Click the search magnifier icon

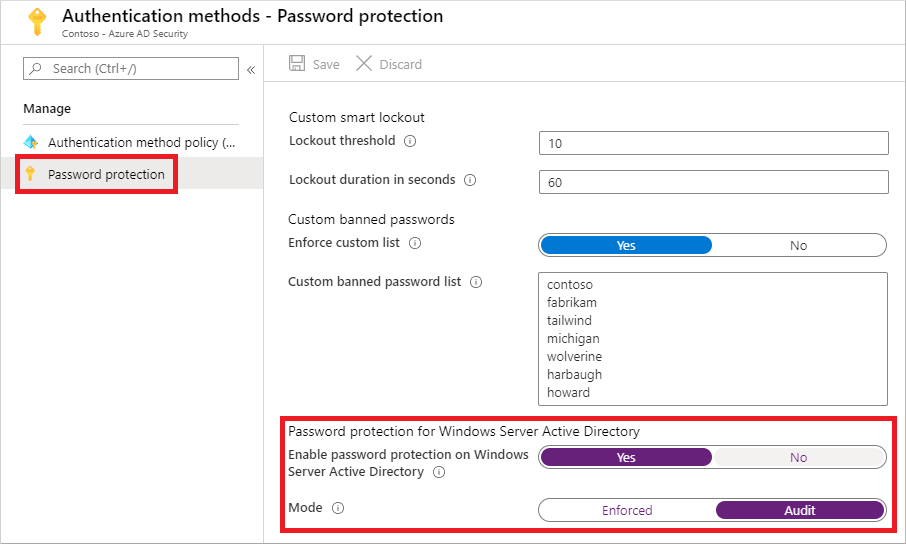[x=37, y=69]
